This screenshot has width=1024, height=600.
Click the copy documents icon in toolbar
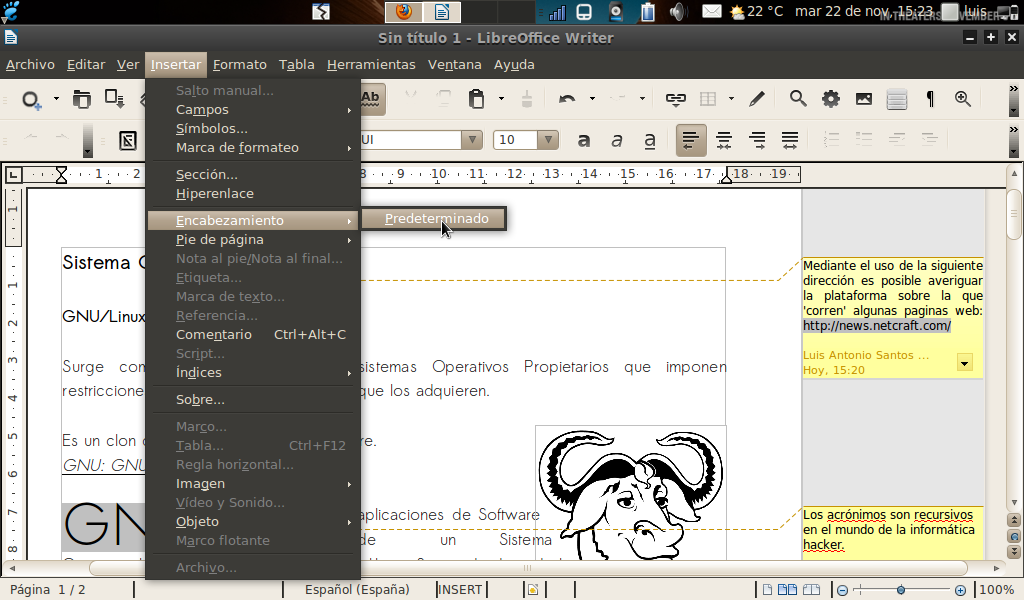tap(82, 99)
